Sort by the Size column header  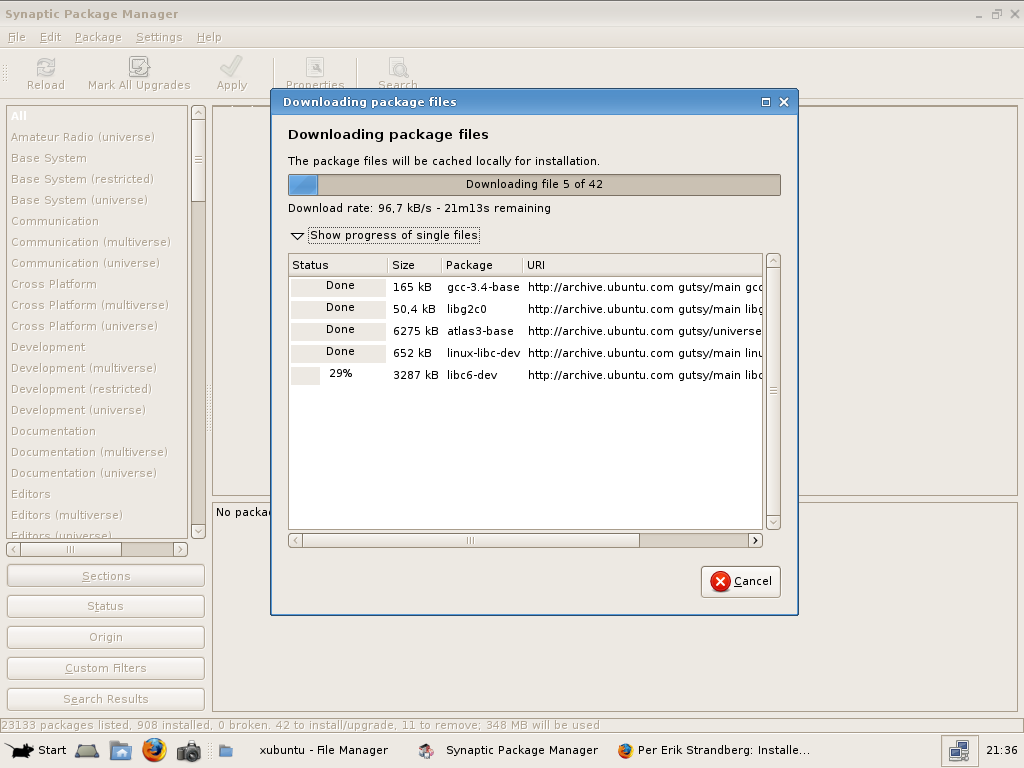[x=414, y=265]
